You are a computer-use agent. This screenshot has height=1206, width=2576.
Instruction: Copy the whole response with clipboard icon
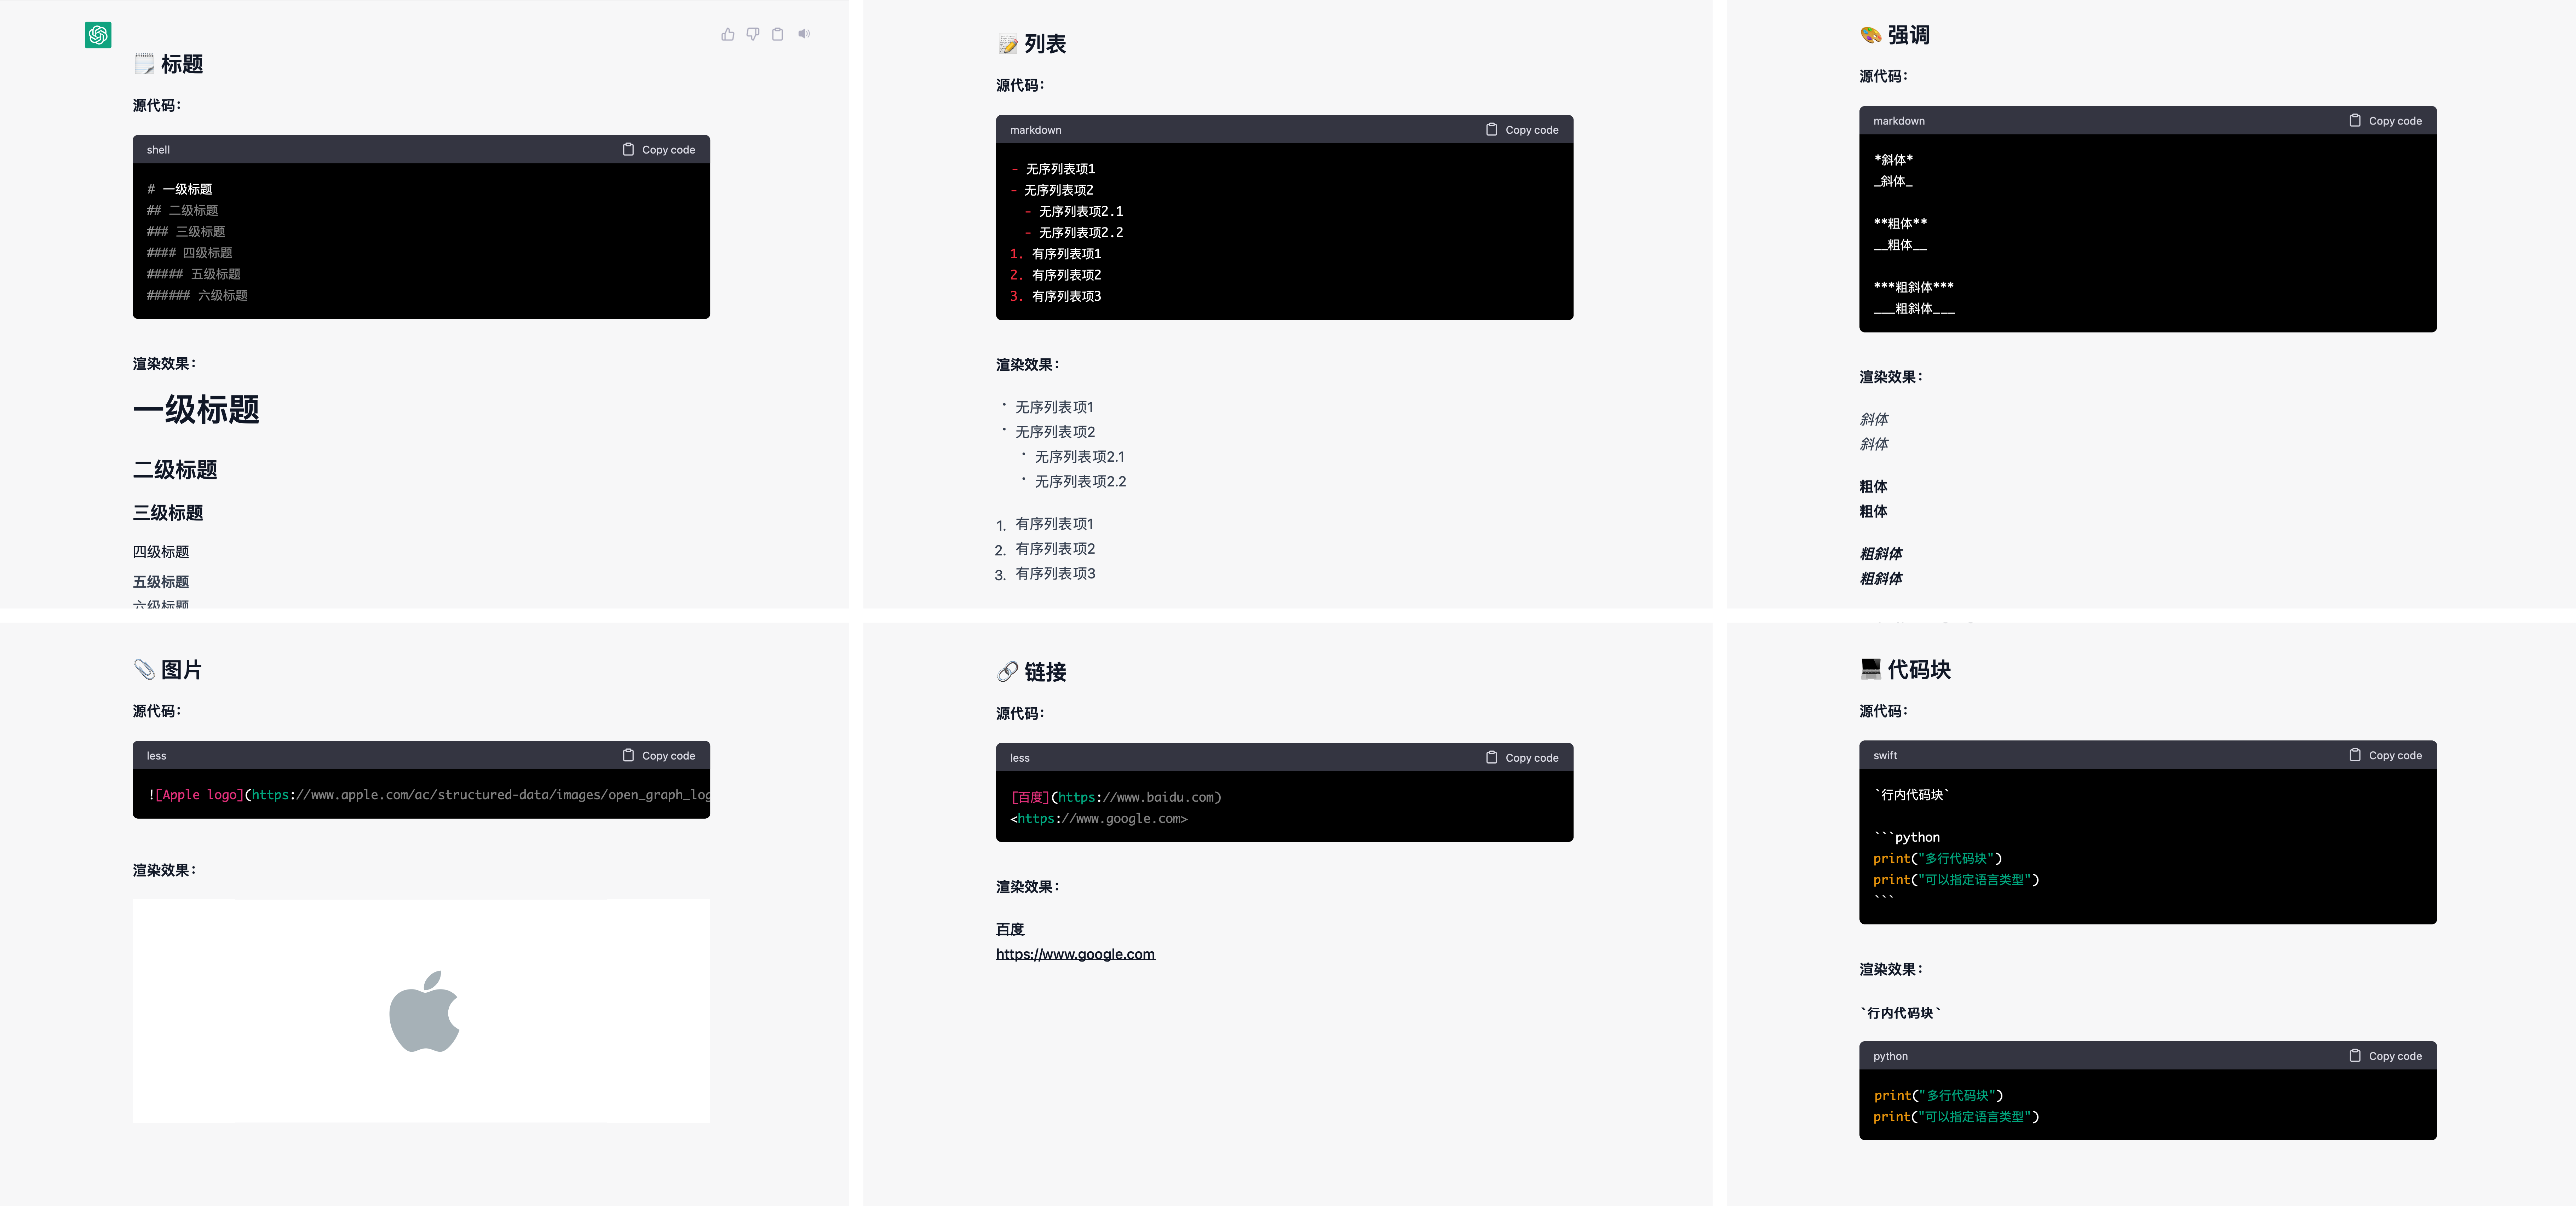778,34
